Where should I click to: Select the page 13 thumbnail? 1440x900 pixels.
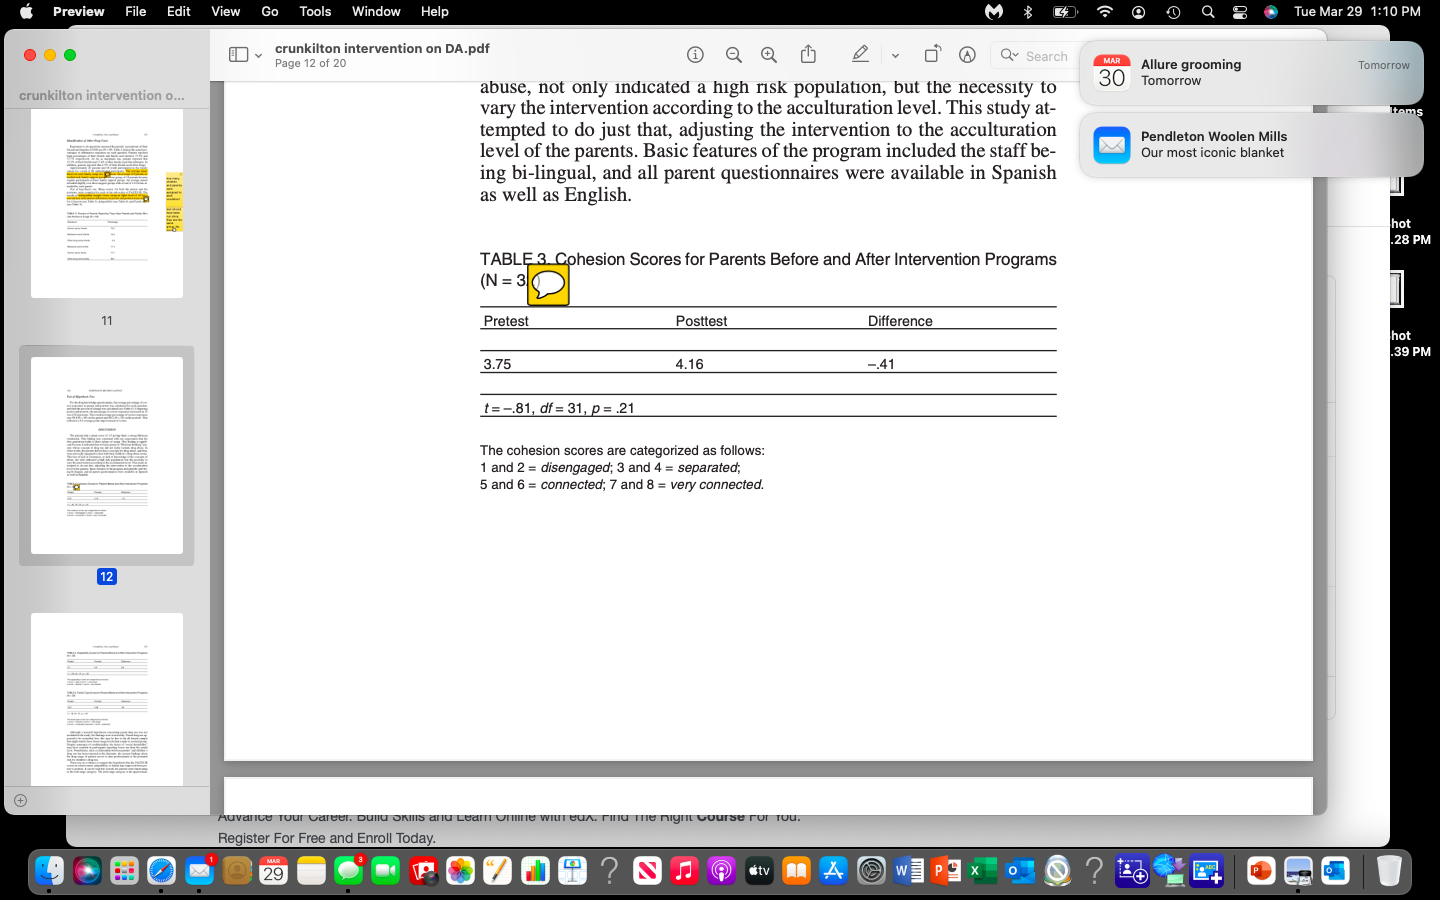pos(106,700)
